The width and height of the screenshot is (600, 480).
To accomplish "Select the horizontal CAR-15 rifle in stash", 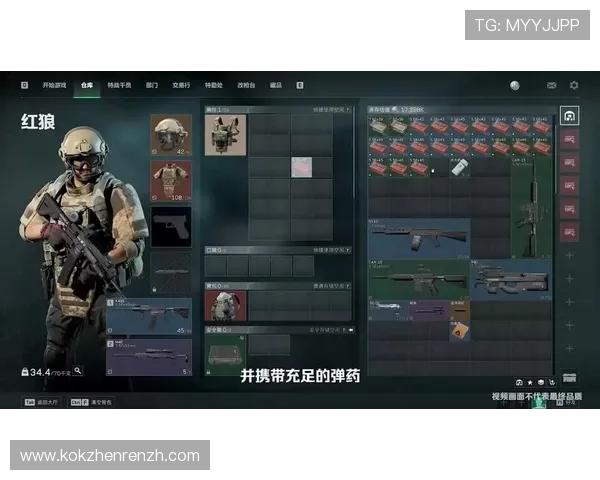I will tap(419, 279).
